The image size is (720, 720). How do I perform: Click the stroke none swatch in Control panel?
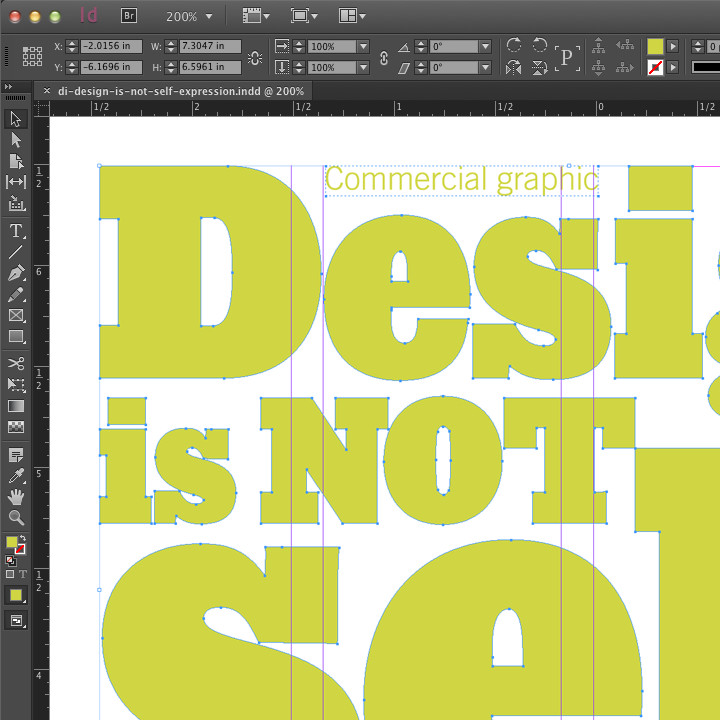click(655, 68)
